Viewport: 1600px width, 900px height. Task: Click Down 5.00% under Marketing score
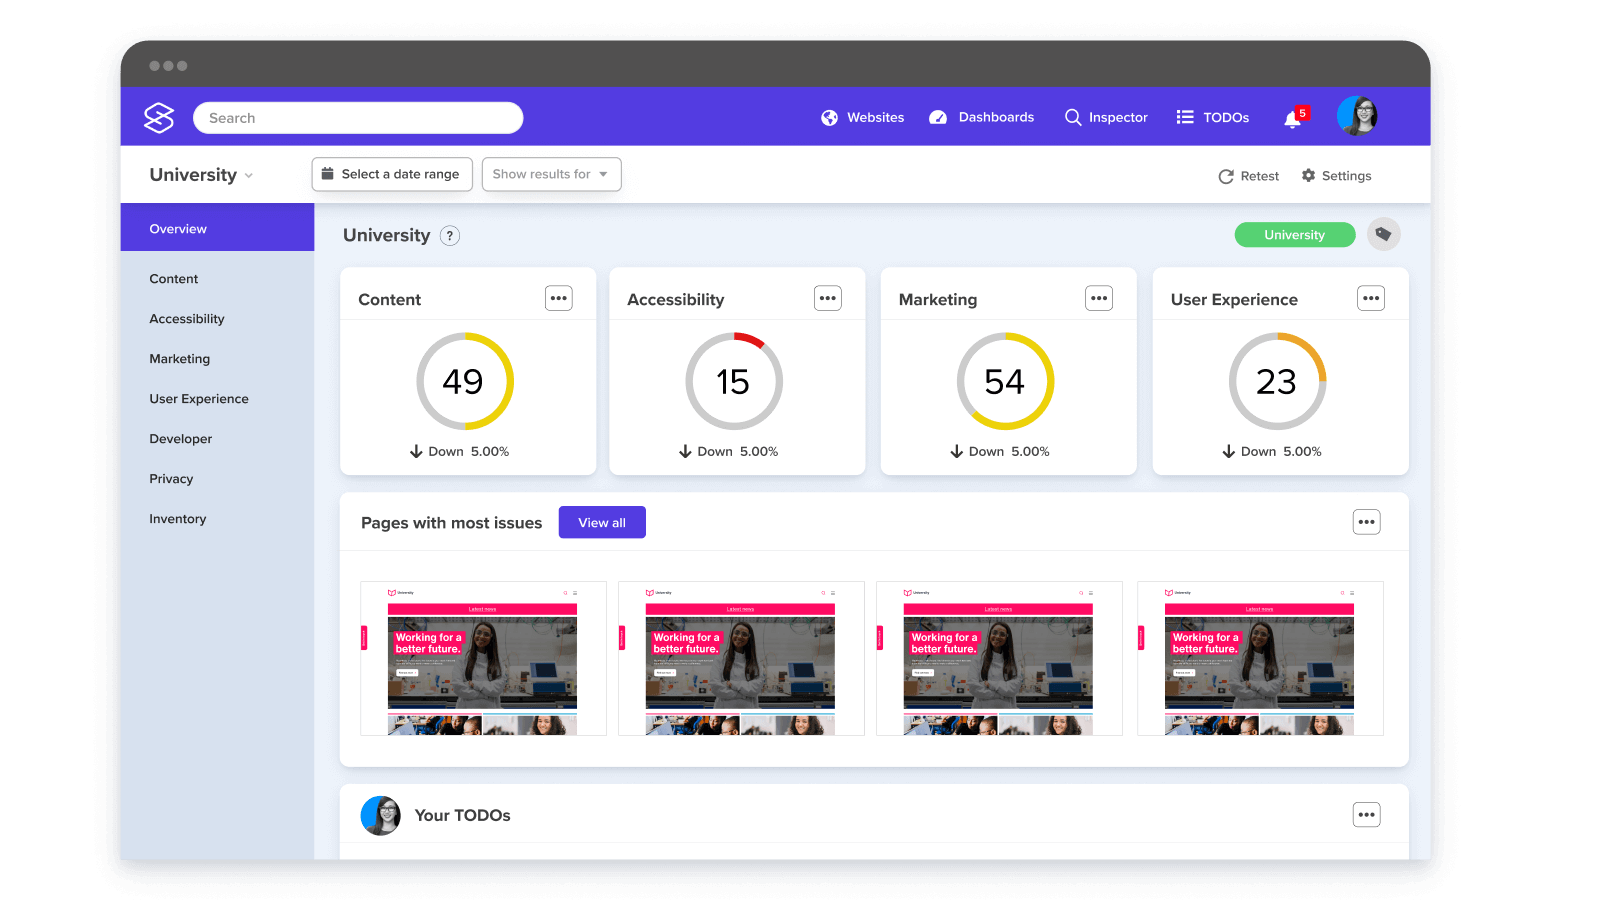pyautogui.click(x=1000, y=452)
